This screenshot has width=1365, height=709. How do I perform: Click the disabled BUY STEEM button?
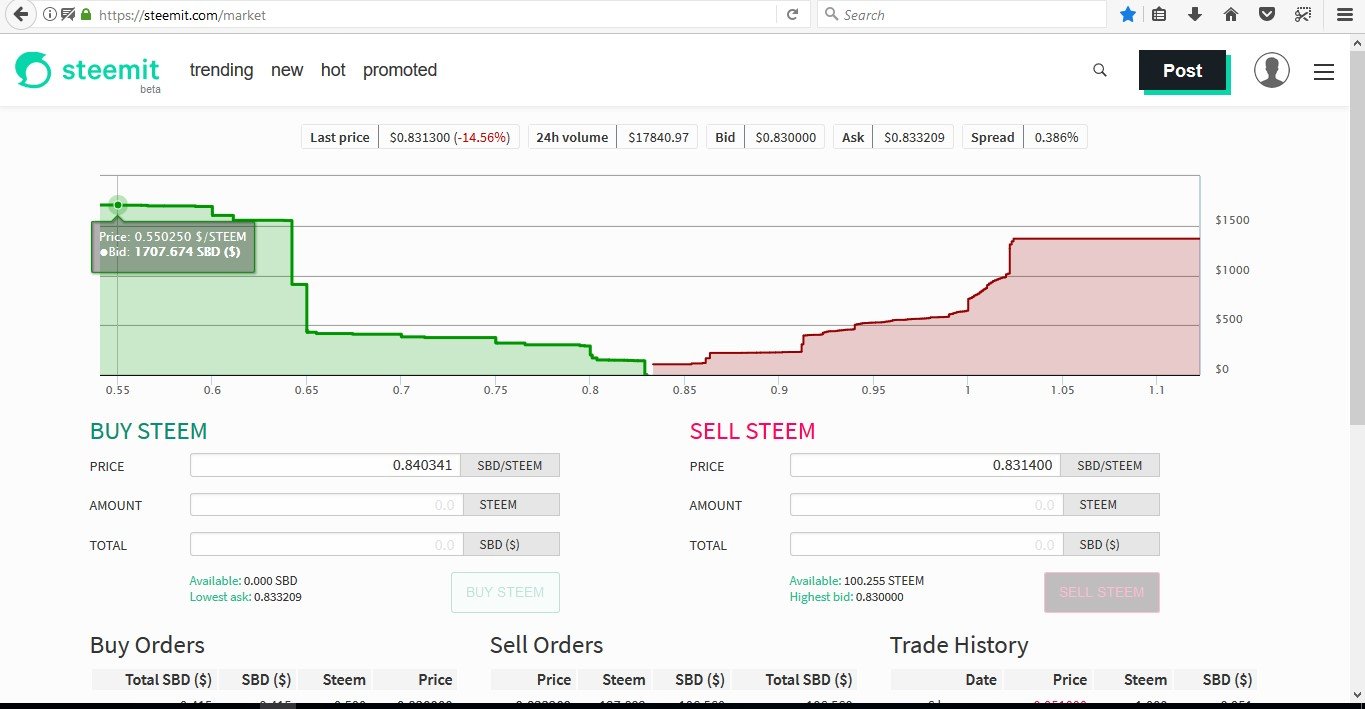(505, 592)
